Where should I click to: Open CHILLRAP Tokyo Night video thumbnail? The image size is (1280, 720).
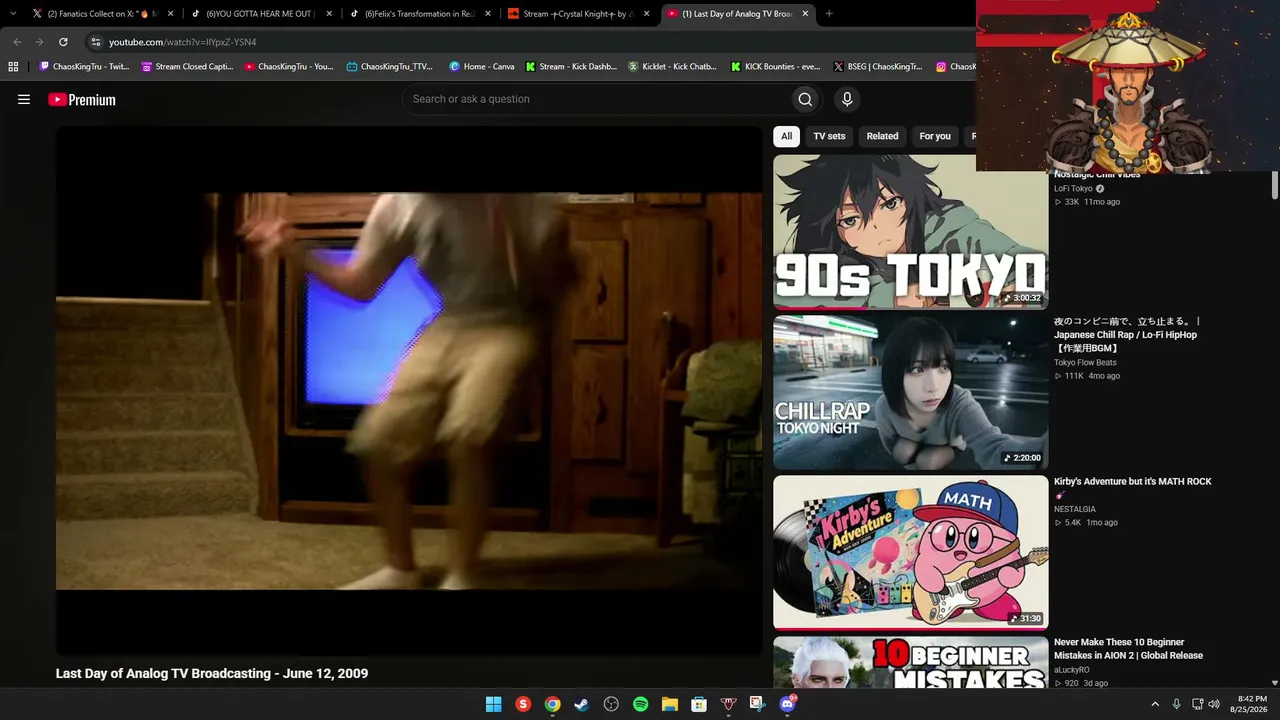coord(911,392)
